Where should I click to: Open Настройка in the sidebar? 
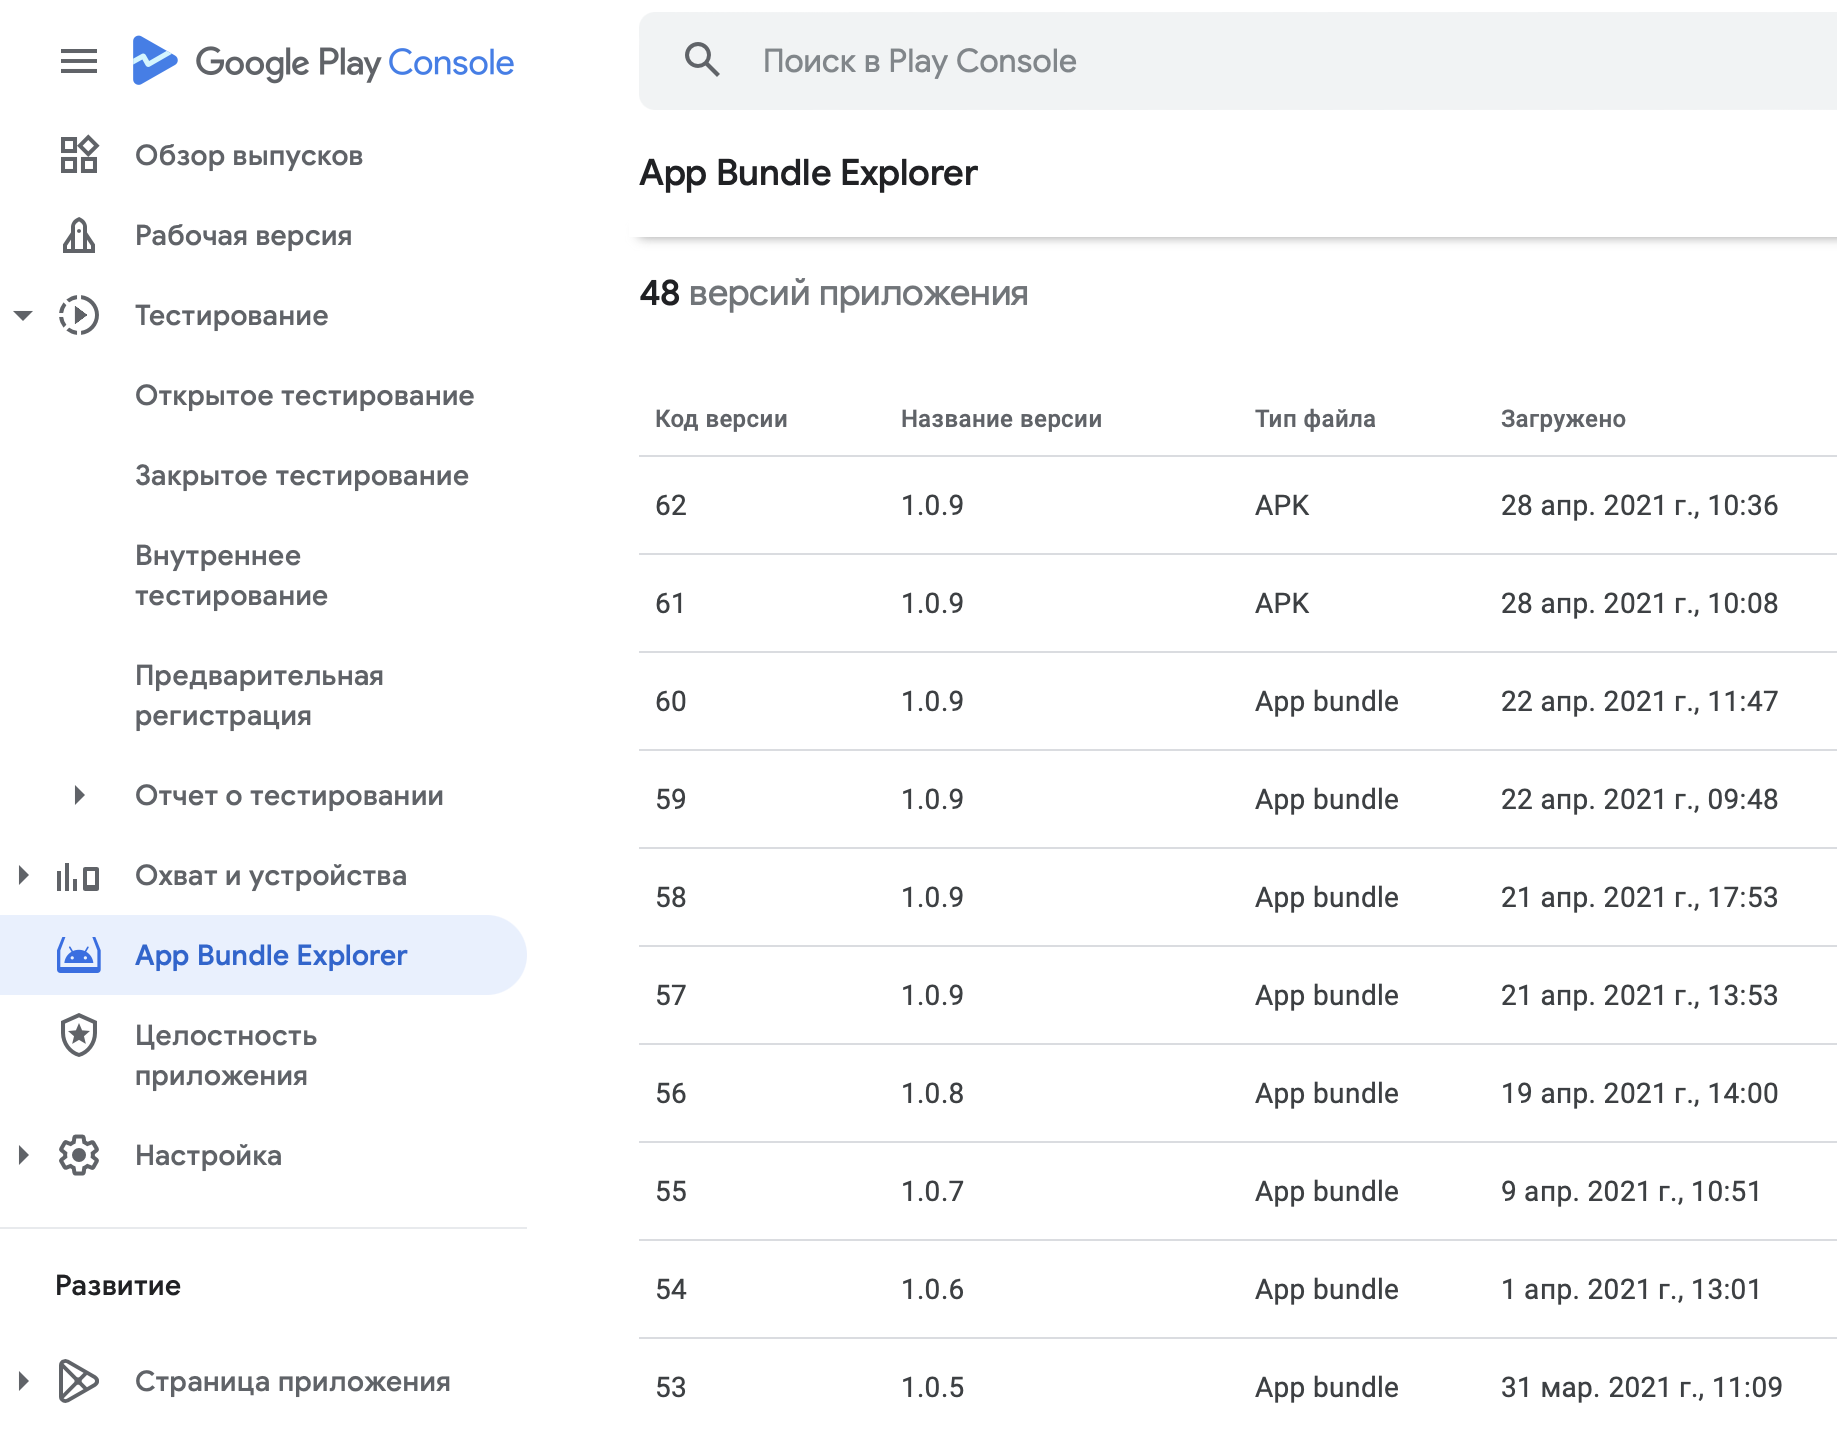click(208, 1156)
